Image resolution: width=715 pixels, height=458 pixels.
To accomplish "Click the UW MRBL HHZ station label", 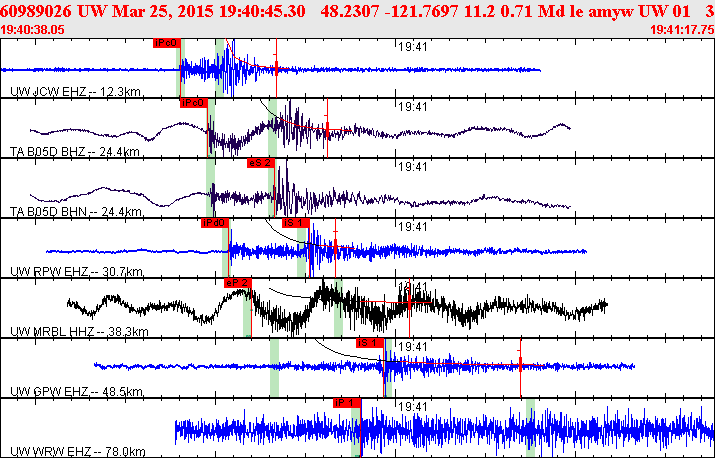I will pos(79,332).
